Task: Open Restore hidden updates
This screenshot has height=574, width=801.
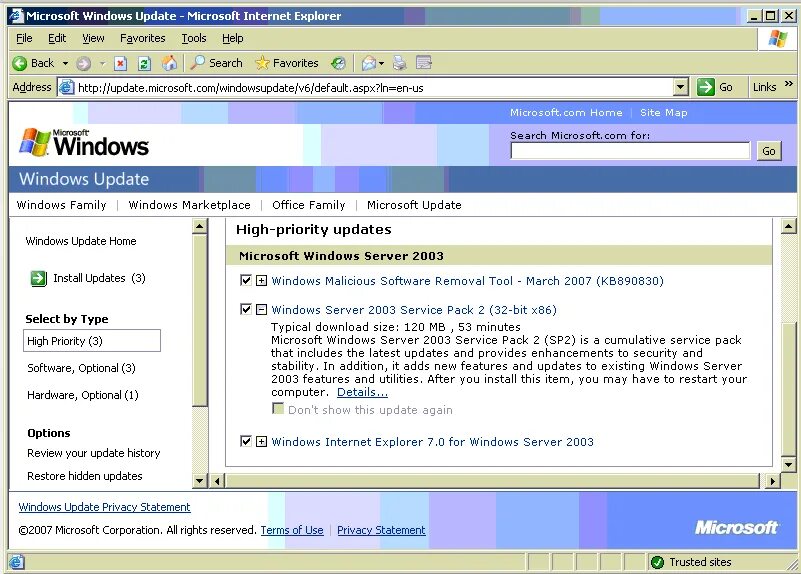Action: pos(85,476)
